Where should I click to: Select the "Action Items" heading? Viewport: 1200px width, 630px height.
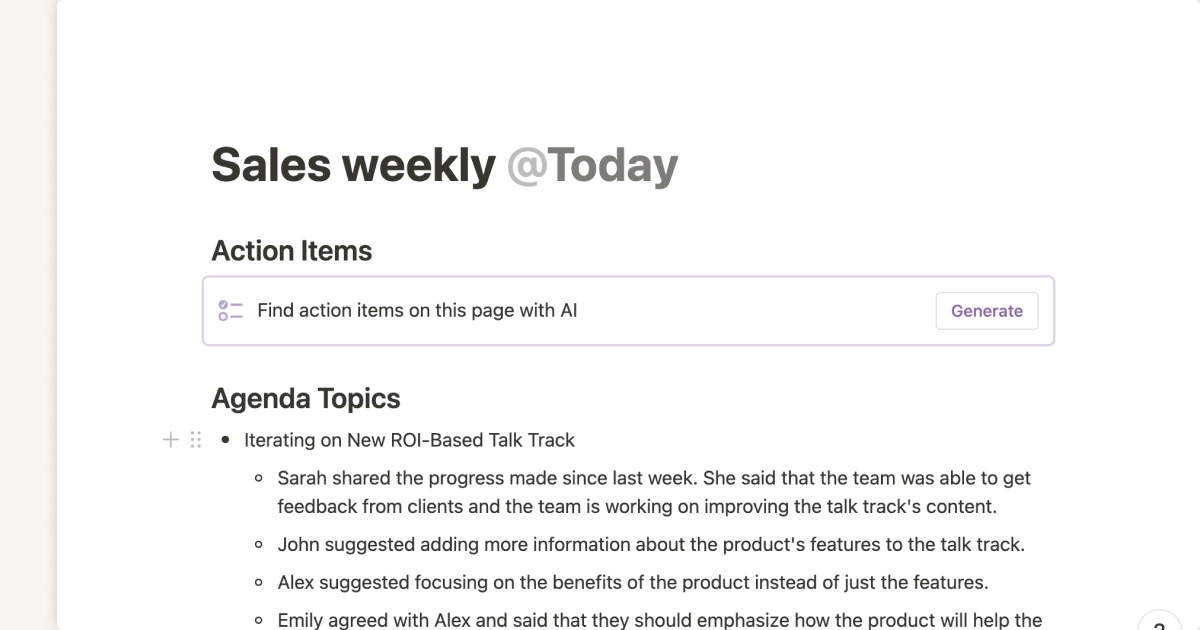tap(291, 250)
